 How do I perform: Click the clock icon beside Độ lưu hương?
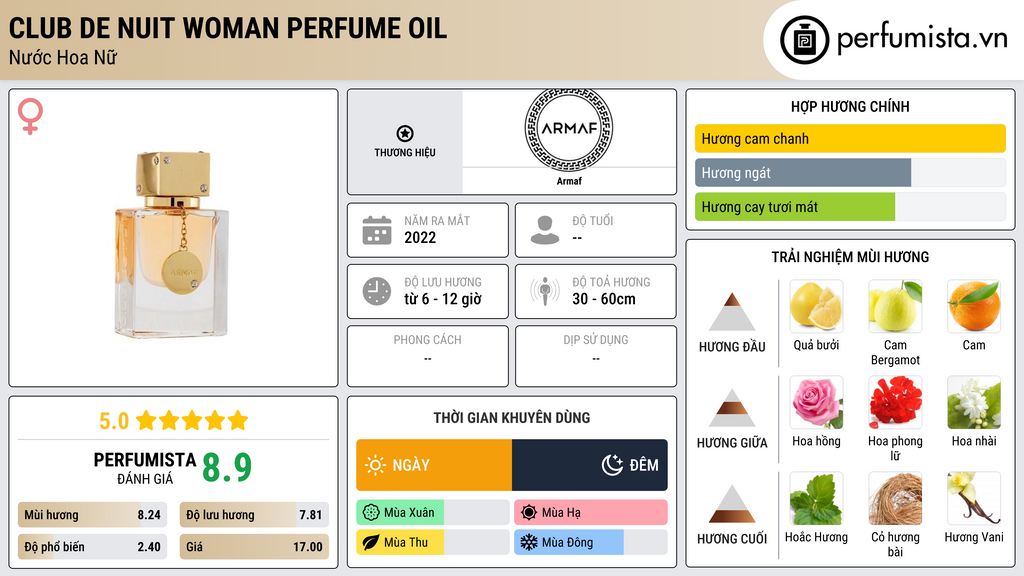pos(376,291)
